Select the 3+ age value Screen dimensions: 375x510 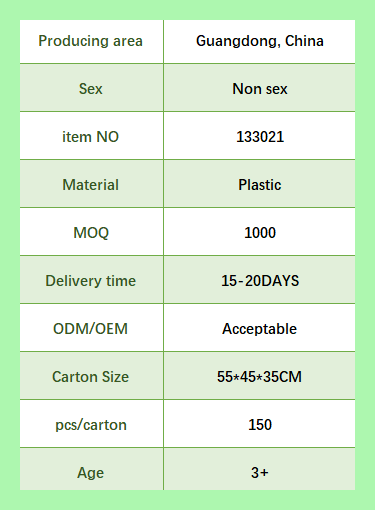coord(260,473)
